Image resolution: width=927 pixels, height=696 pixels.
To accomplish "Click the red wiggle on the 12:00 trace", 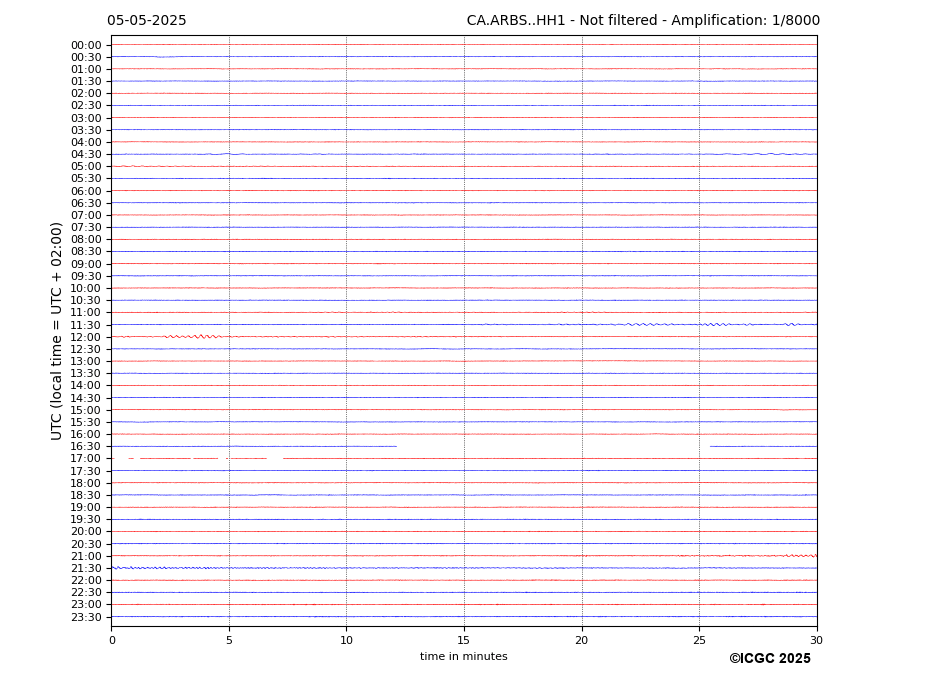I will 193,336.
